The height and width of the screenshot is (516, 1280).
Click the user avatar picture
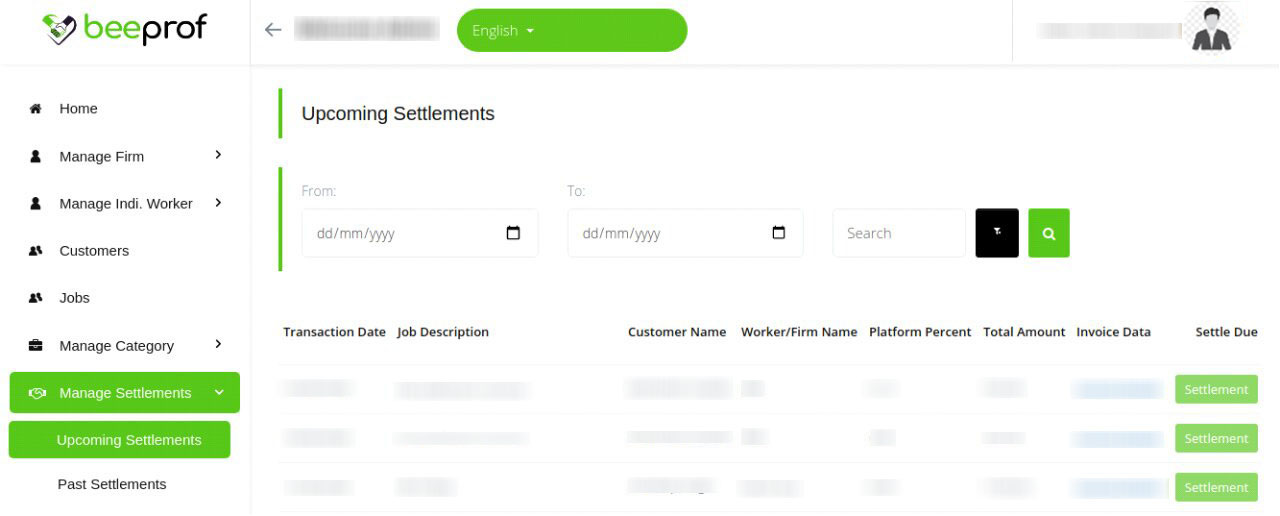[1214, 29]
